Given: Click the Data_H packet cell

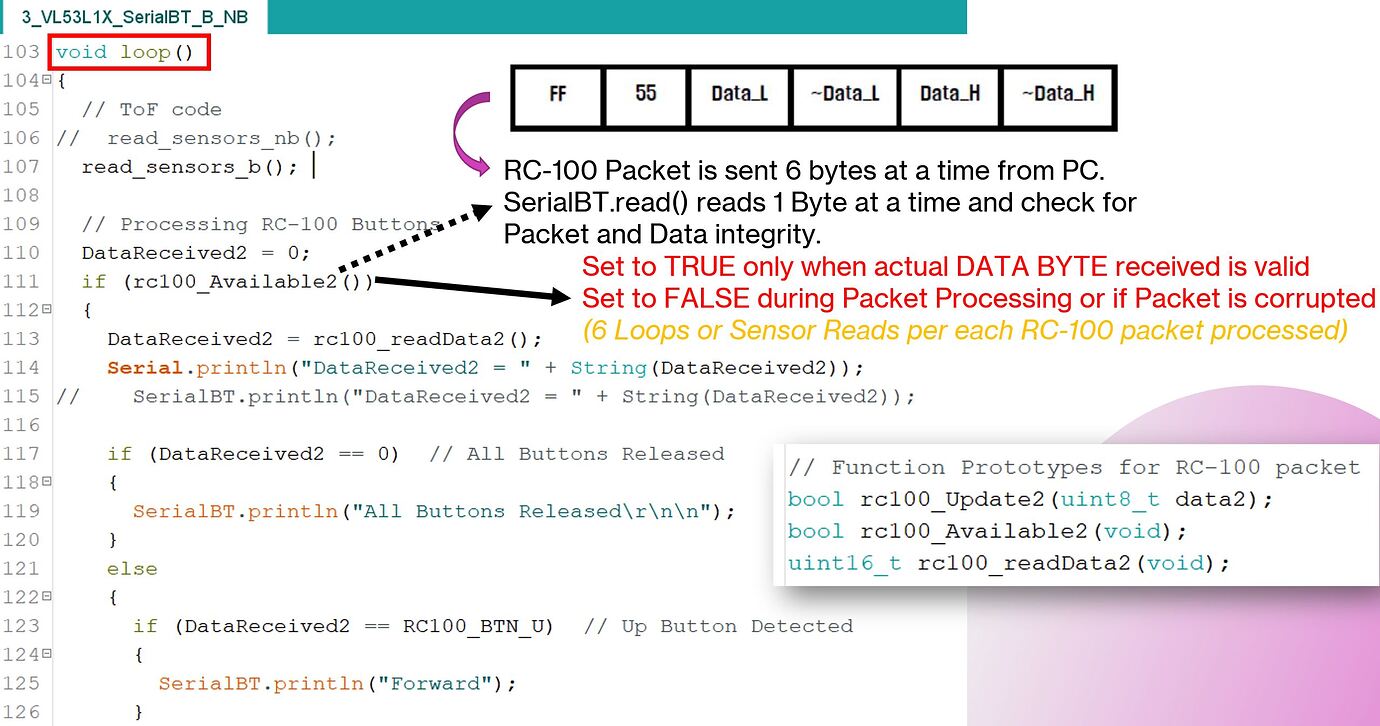Looking at the screenshot, I should pos(949,96).
